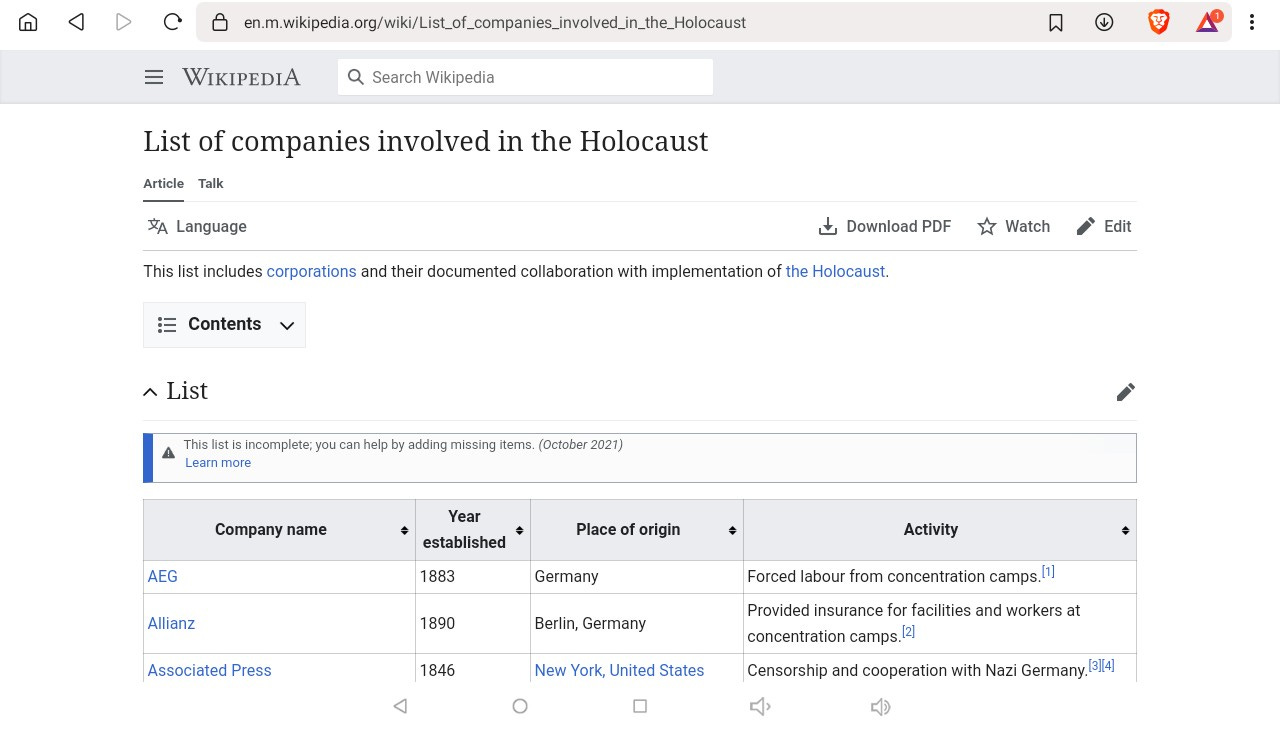Open the Language selector
Screen dimensions: 1280x730
pyautogui.click(x=197, y=226)
